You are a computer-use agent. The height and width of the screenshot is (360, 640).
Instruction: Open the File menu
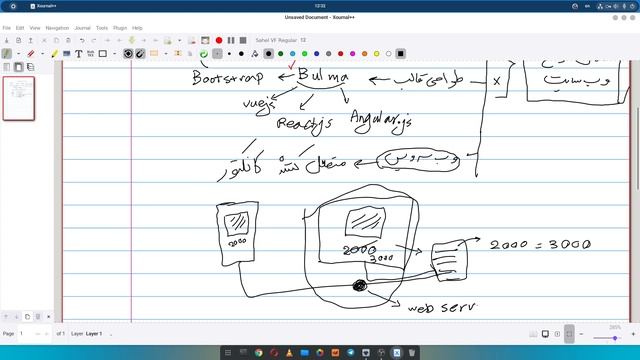pyautogui.click(x=7, y=28)
